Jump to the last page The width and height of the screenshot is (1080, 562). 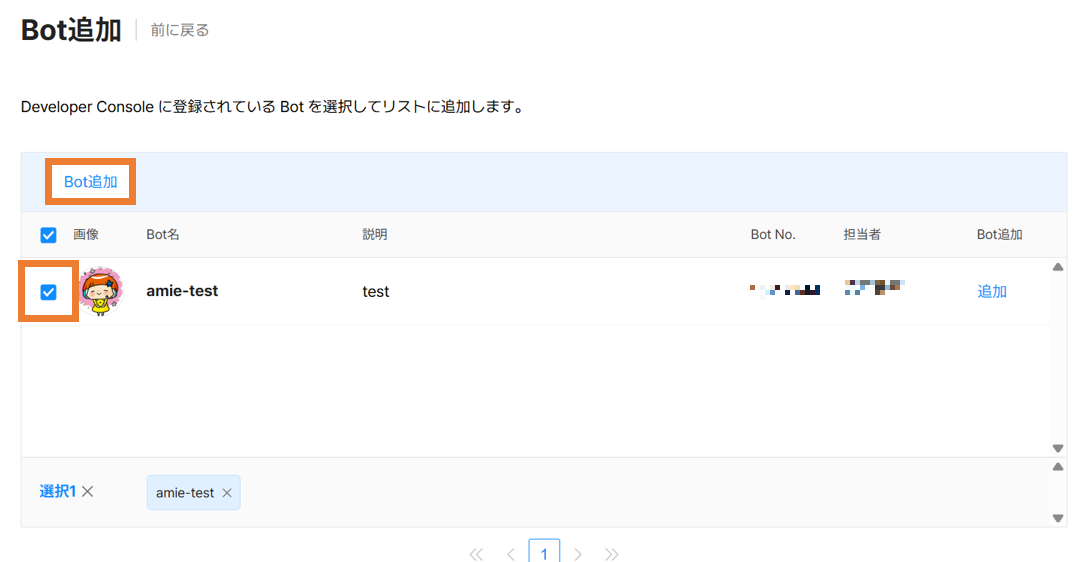tap(612, 554)
